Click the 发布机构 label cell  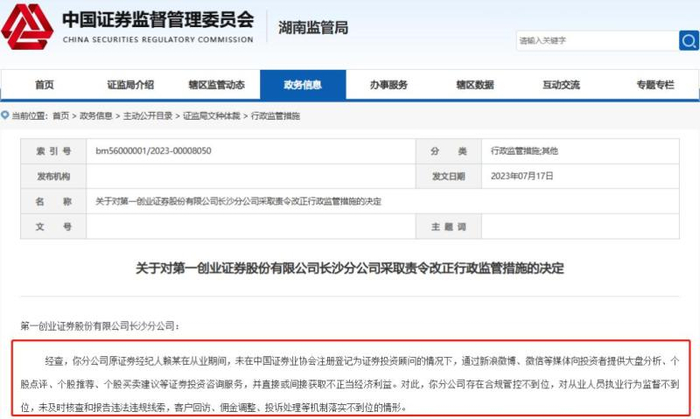pos(54,176)
